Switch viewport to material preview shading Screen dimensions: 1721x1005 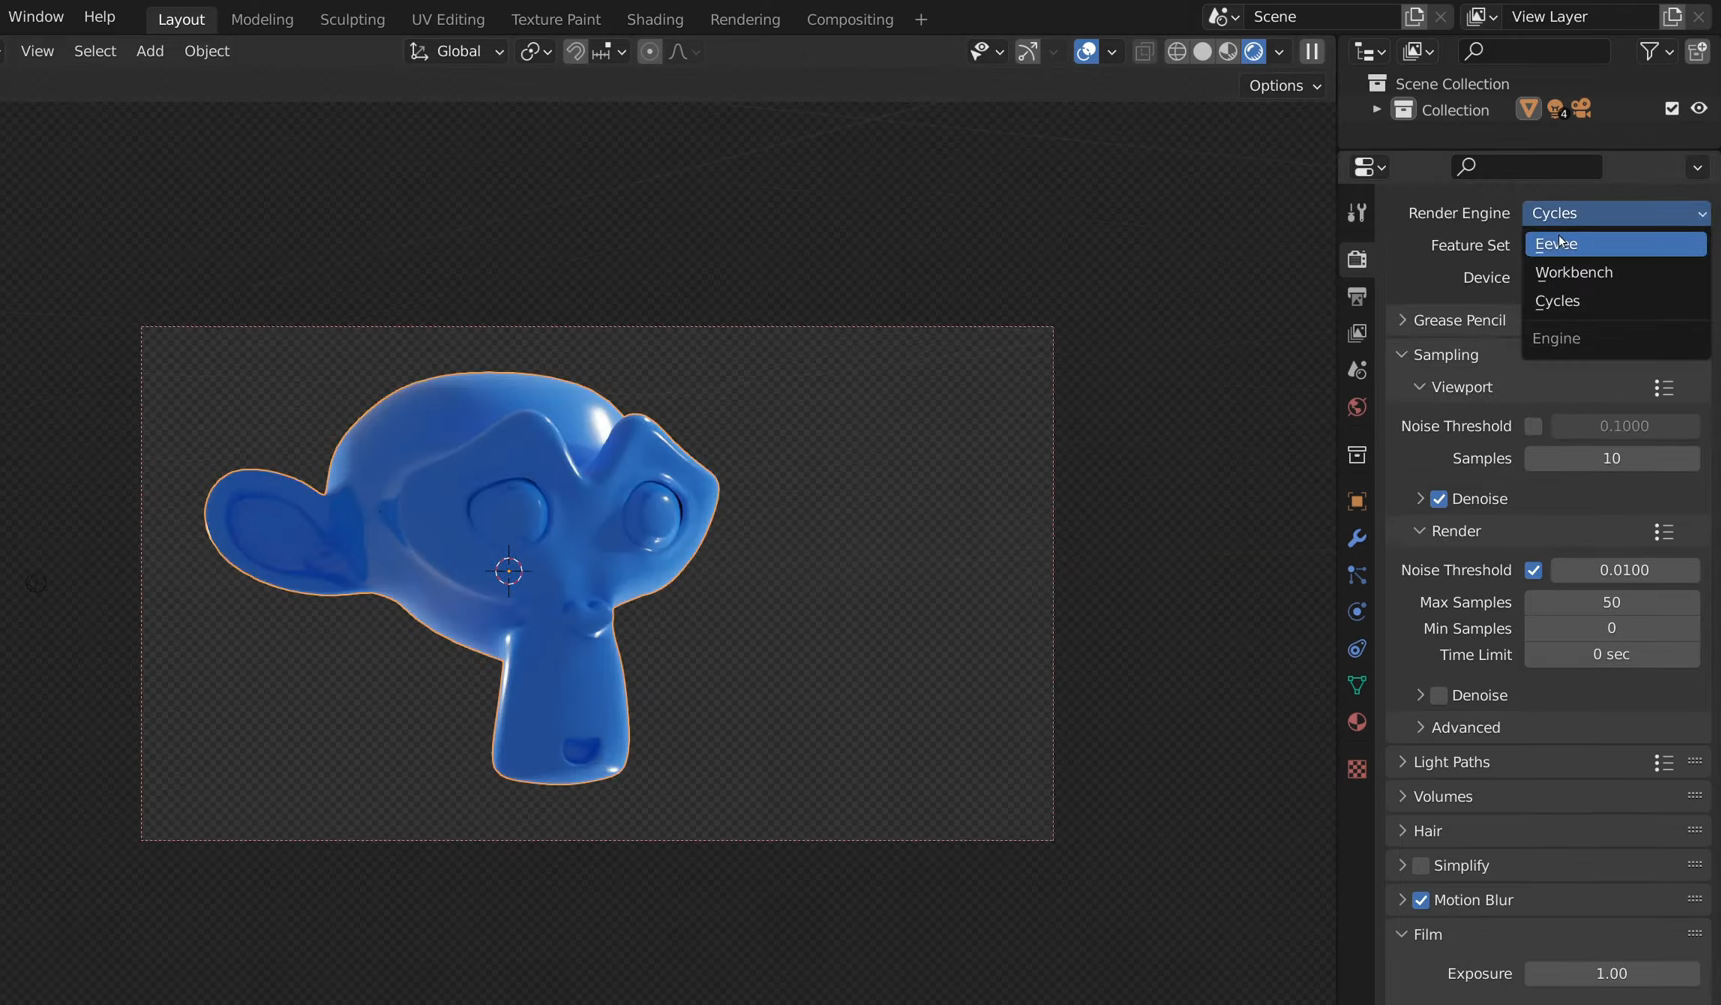tap(1228, 51)
